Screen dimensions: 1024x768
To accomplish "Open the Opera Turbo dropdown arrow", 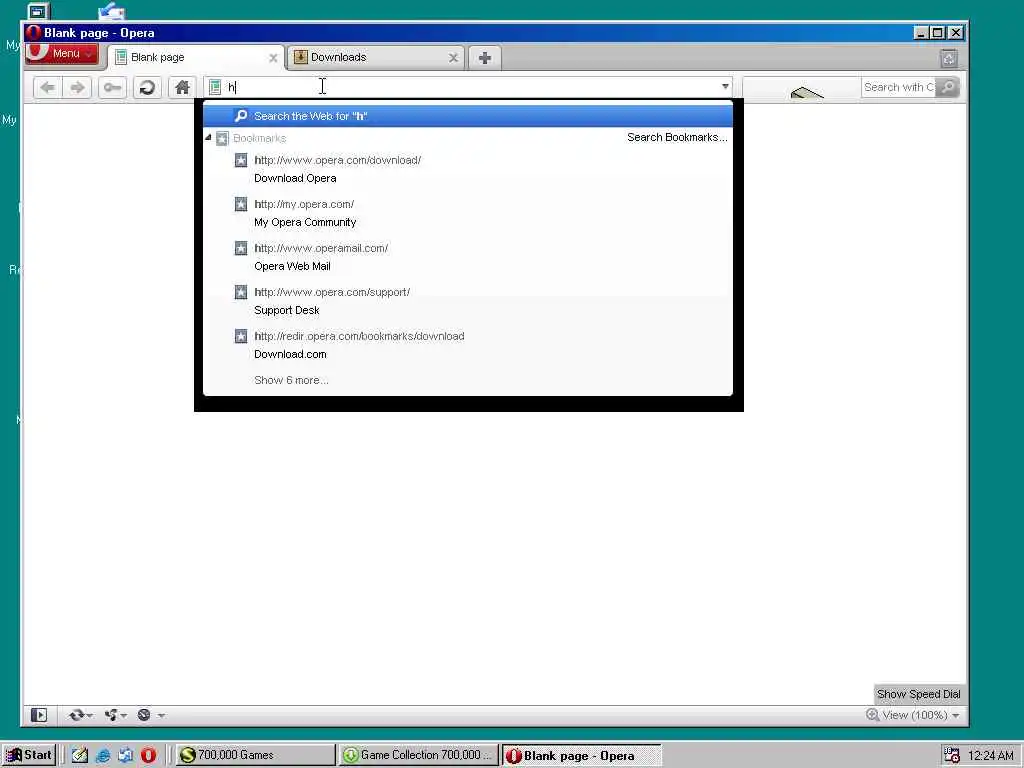I will click(x=161, y=716).
